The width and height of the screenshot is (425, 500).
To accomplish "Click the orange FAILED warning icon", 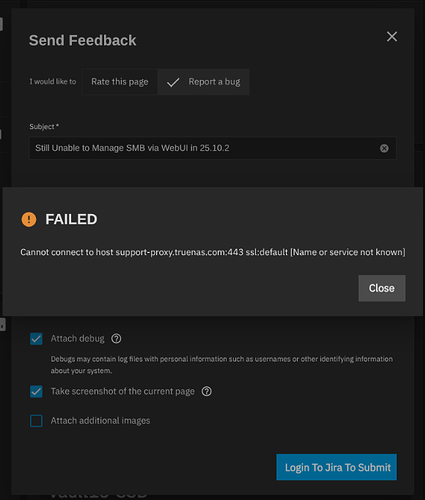I will tap(29, 219).
